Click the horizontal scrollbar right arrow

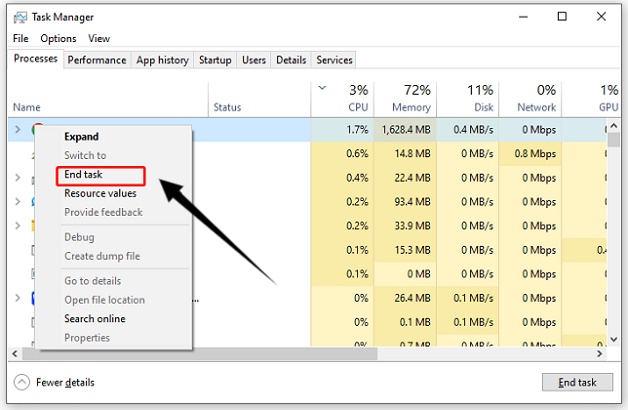(x=600, y=354)
